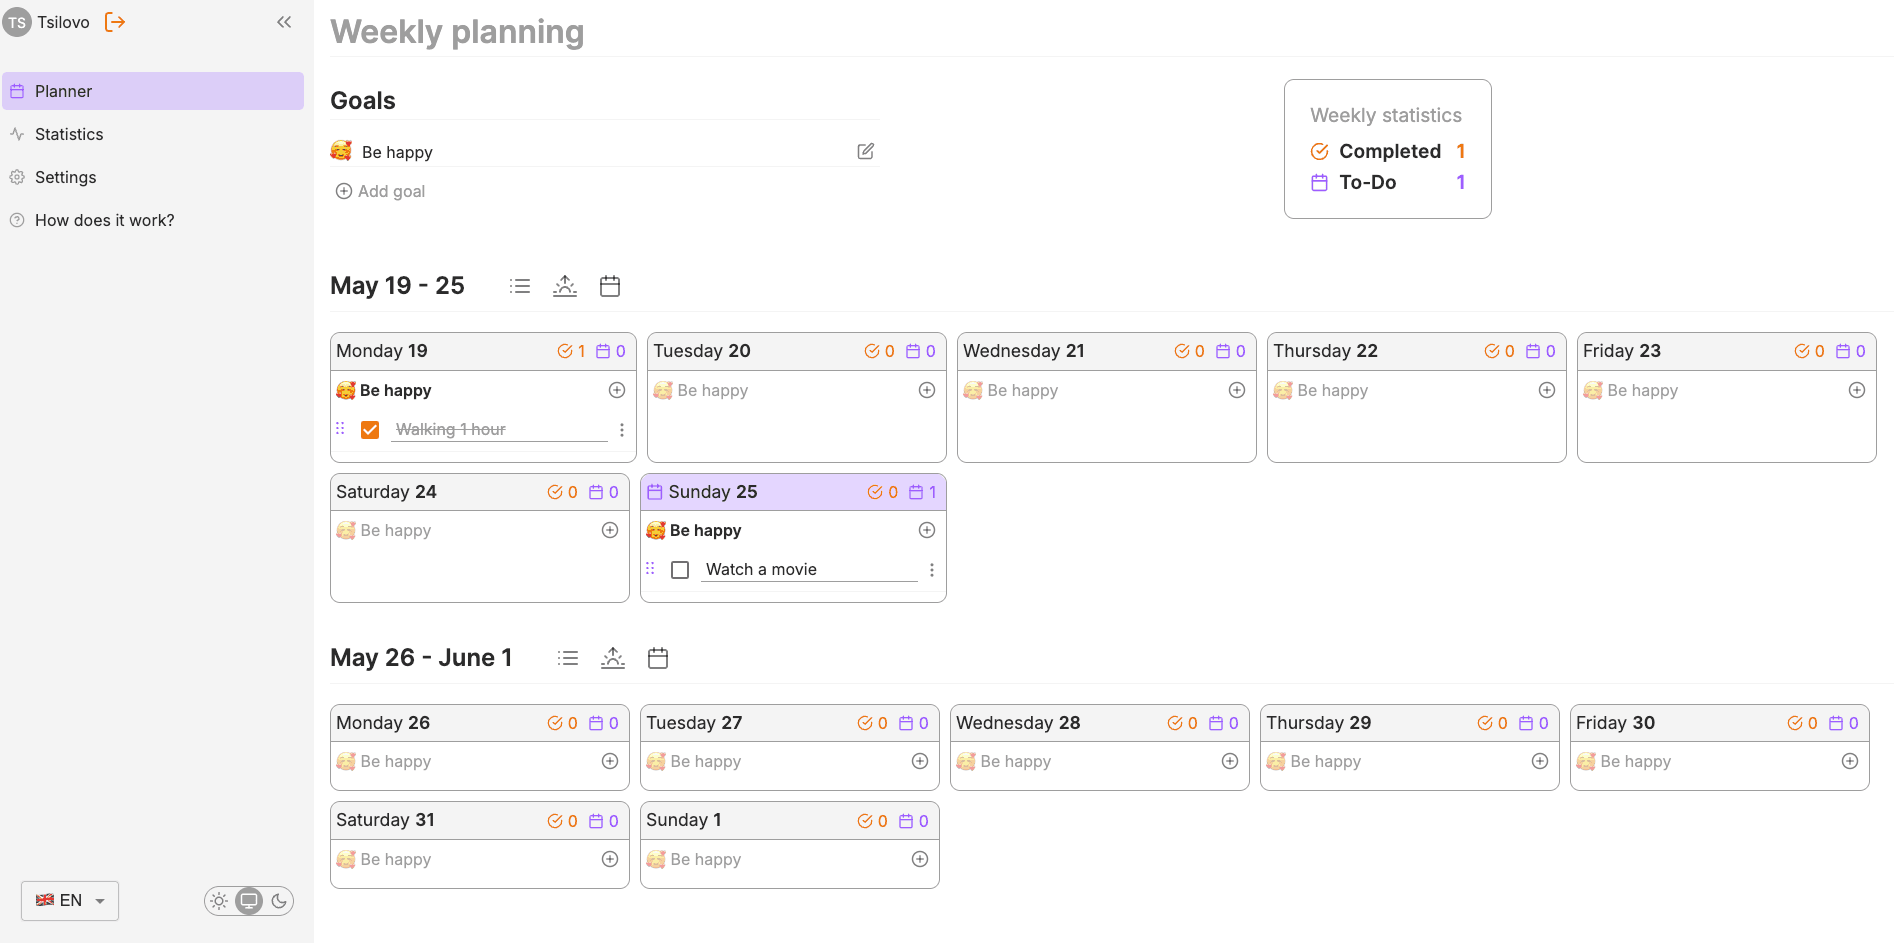The image size is (1894, 943).
Task: Switch May 26 - June 1 to list view
Action: point(568,658)
